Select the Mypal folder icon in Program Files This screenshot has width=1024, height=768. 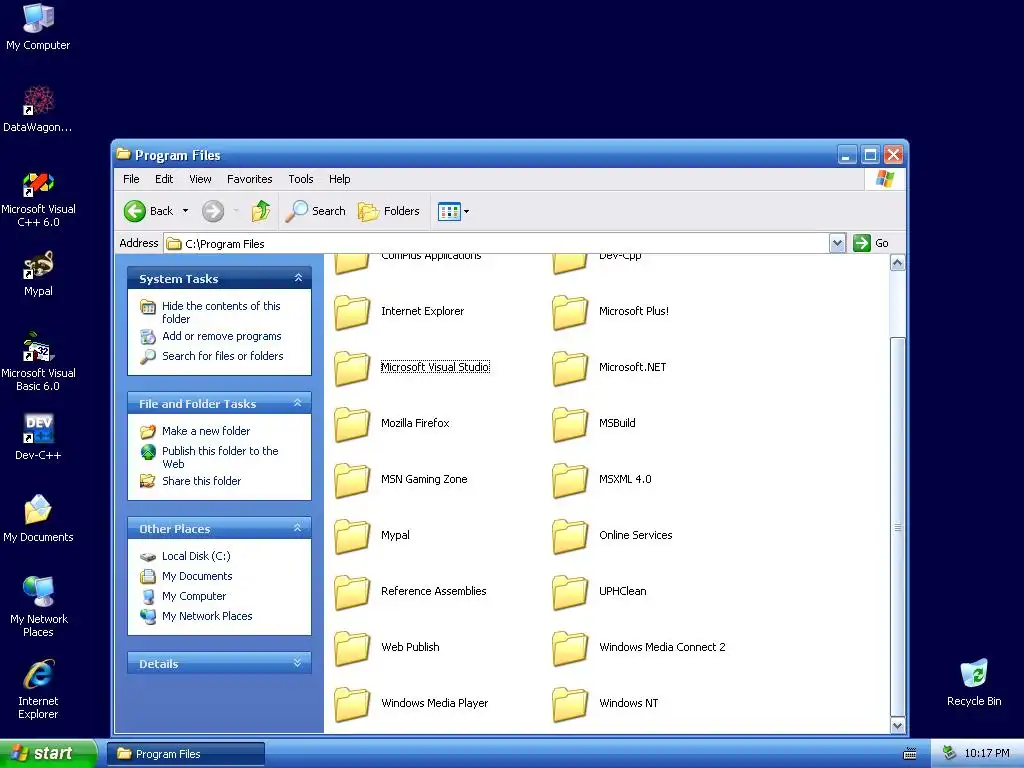(x=353, y=536)
